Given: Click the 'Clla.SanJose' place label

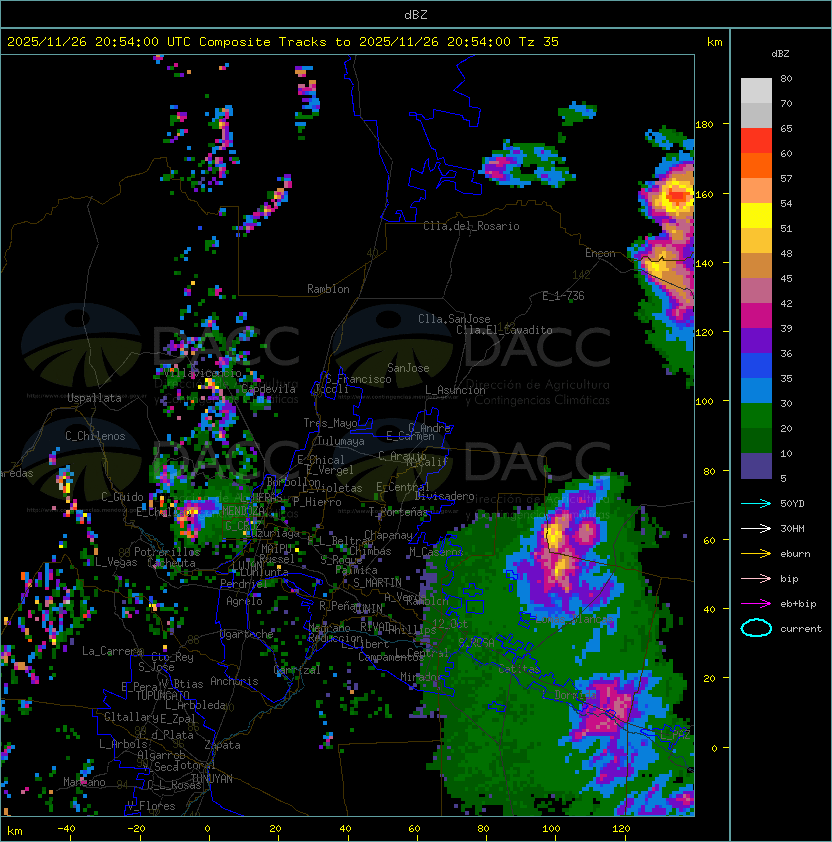Looking at the screenshot, I should point(454,319).
